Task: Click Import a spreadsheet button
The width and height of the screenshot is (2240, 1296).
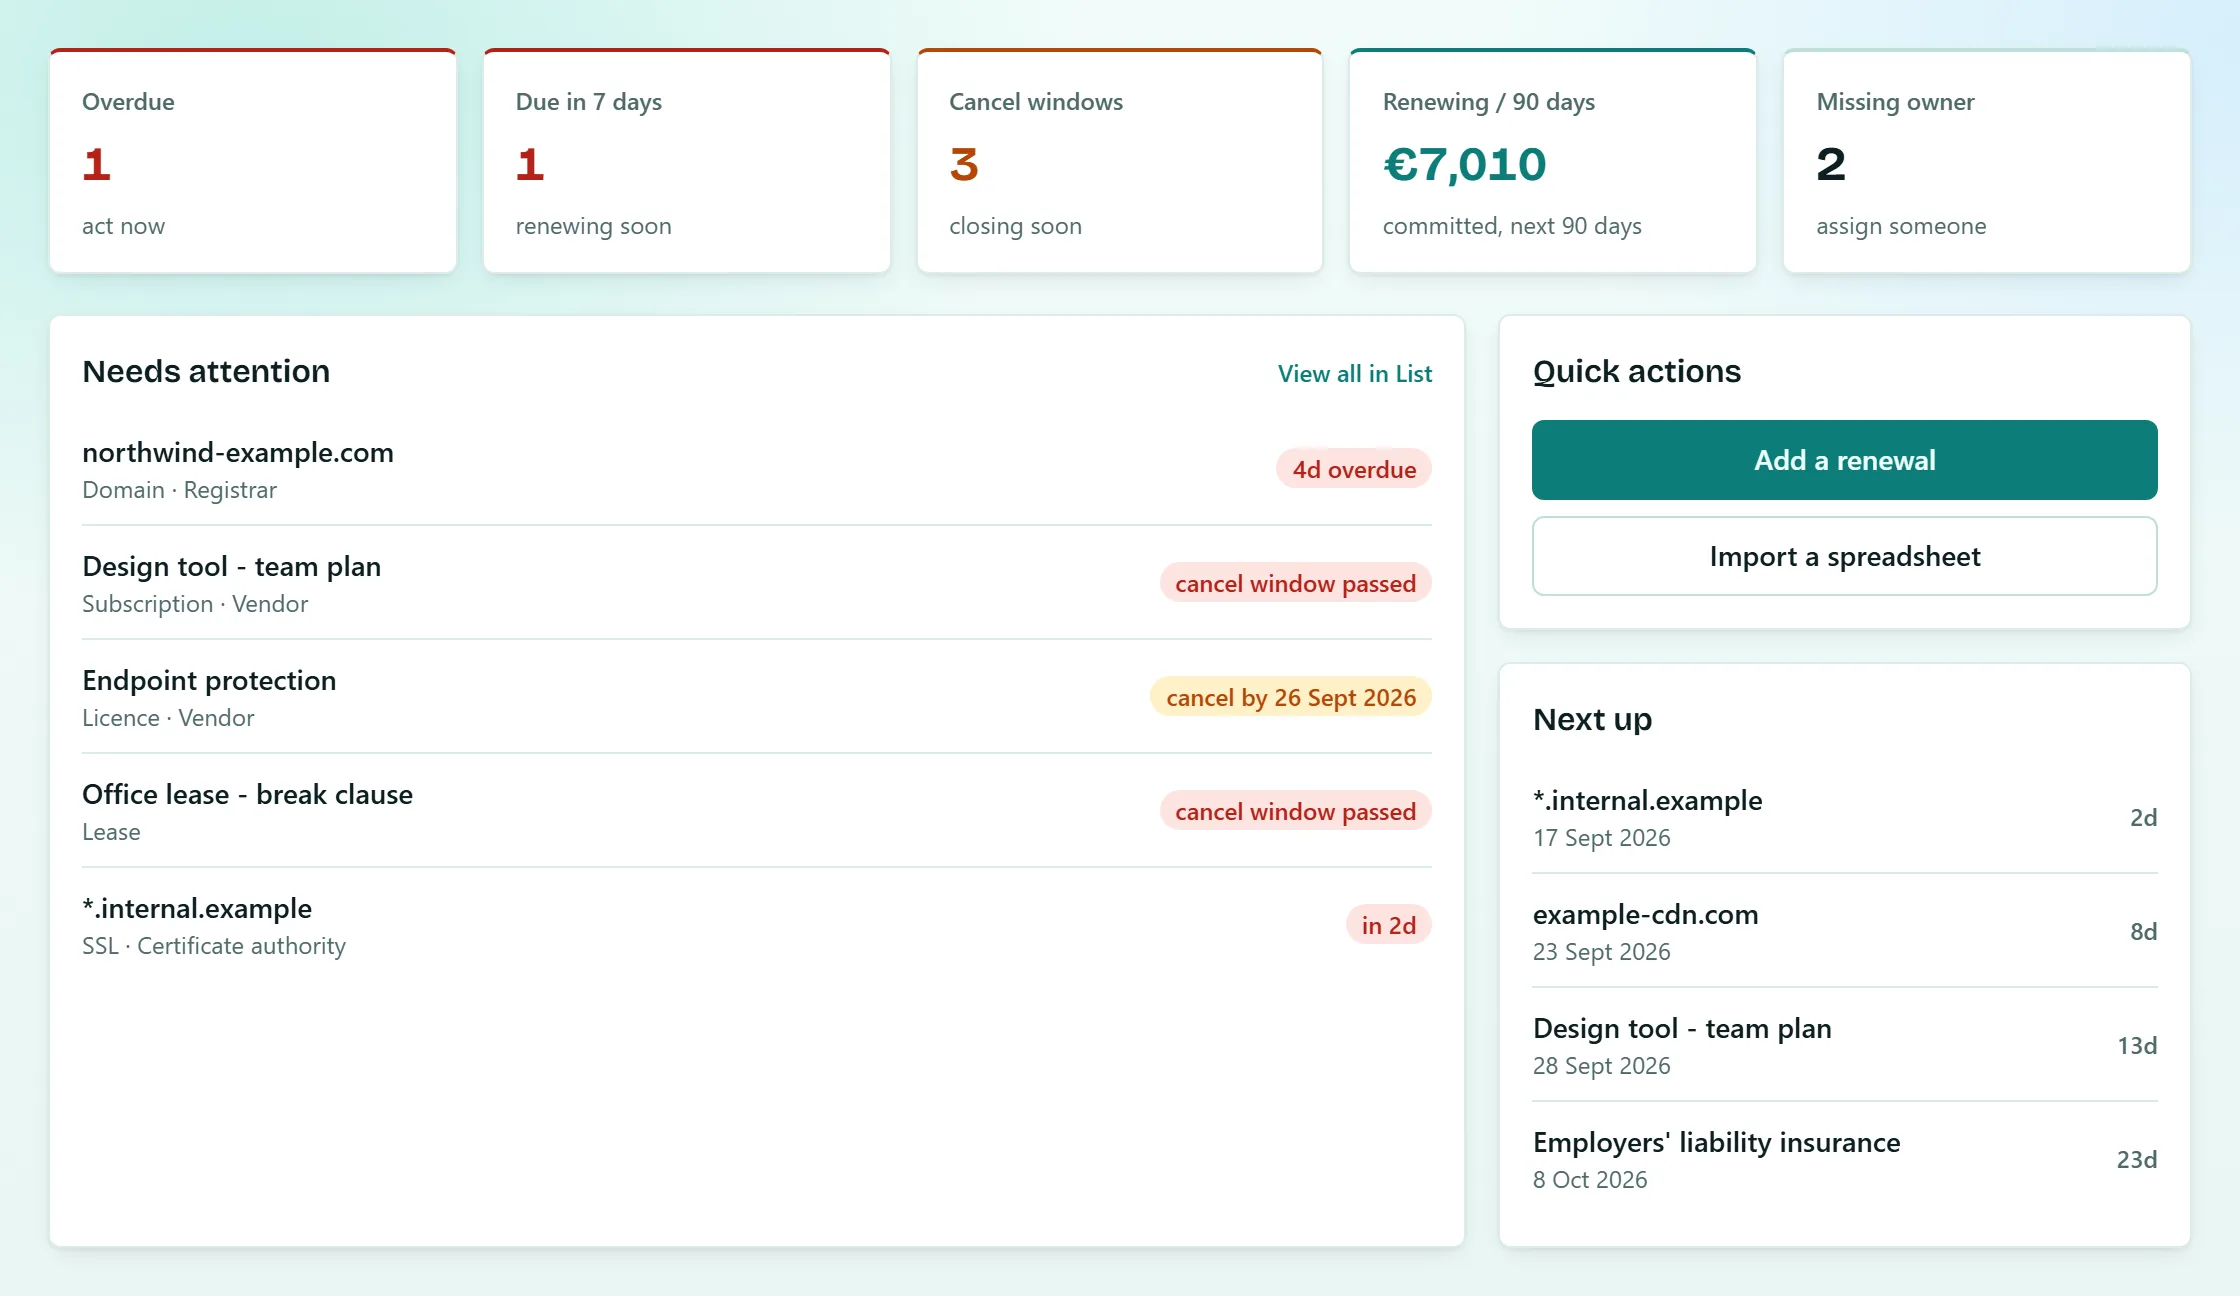Action: [1844, 556]
